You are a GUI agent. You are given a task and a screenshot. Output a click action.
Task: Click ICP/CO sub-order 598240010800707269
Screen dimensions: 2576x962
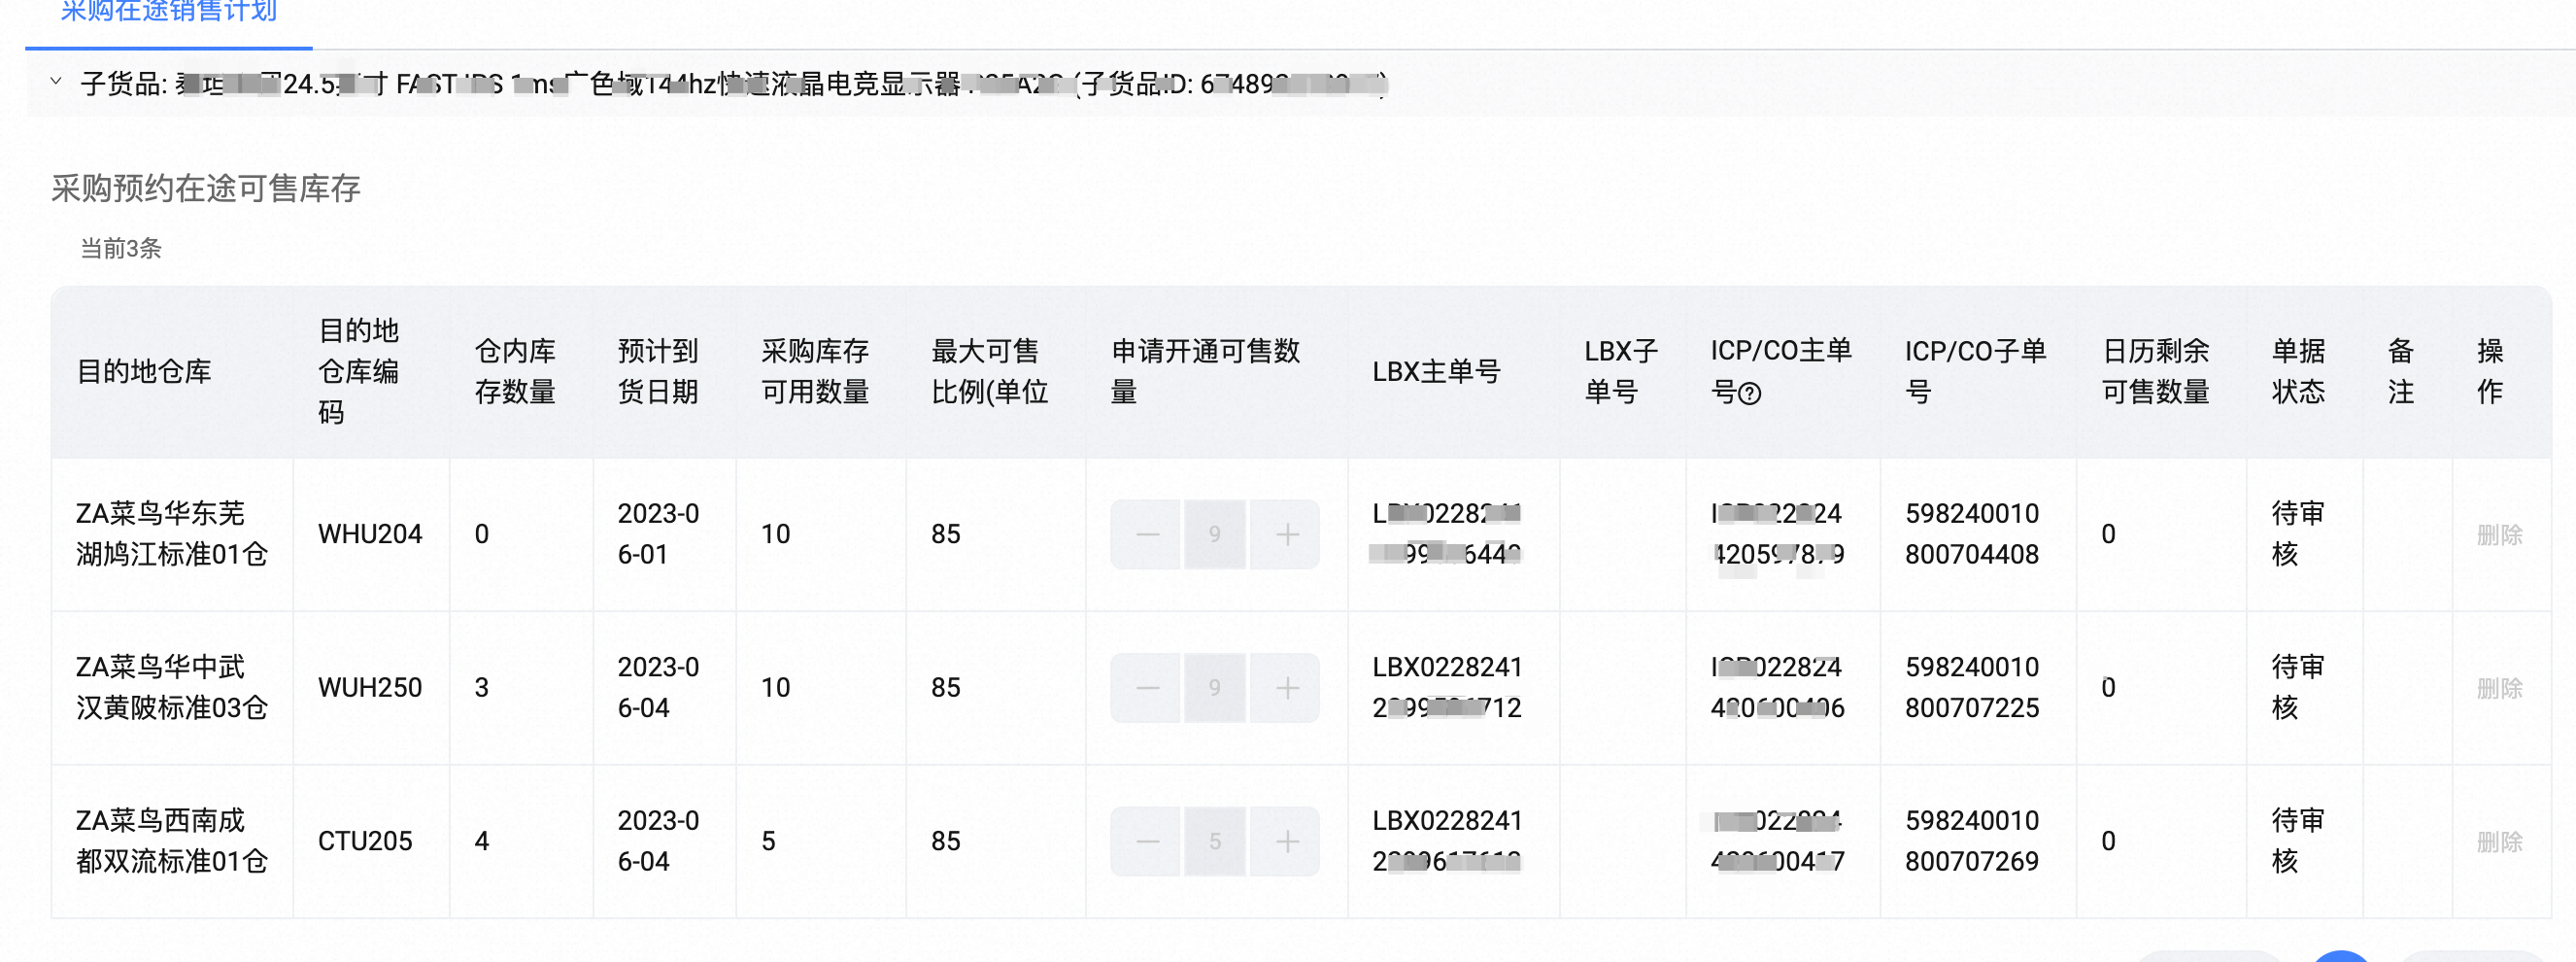point(1972,842)
